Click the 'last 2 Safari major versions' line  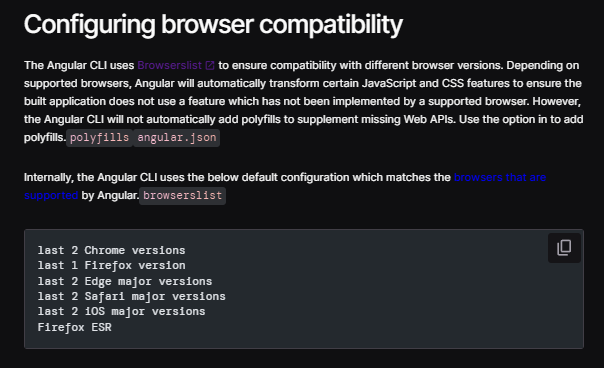coord(131,296)
